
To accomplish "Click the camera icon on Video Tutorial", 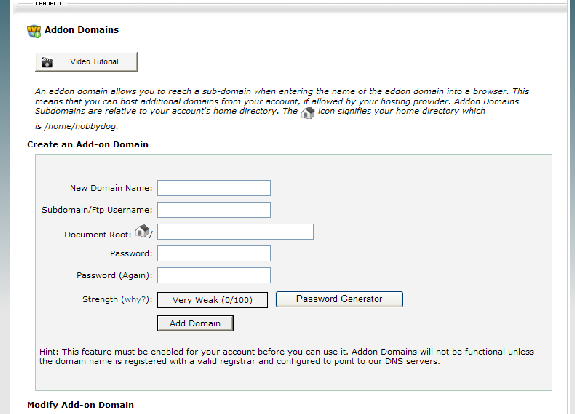I will [47, 62].
